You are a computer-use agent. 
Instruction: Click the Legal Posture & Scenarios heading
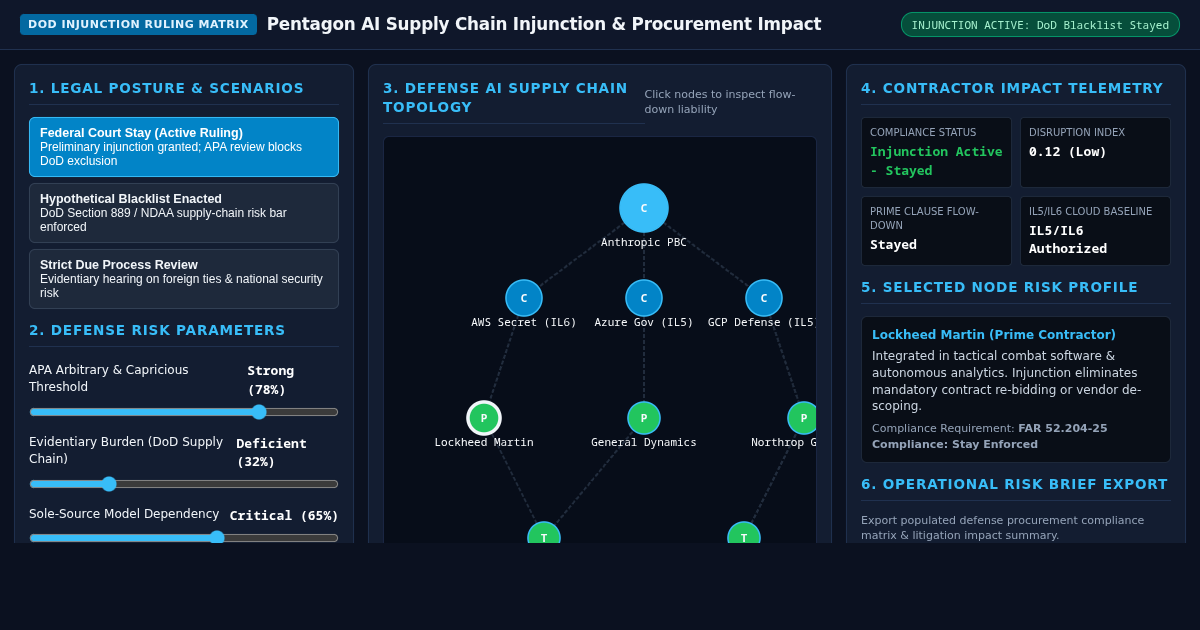click(167, 88)
